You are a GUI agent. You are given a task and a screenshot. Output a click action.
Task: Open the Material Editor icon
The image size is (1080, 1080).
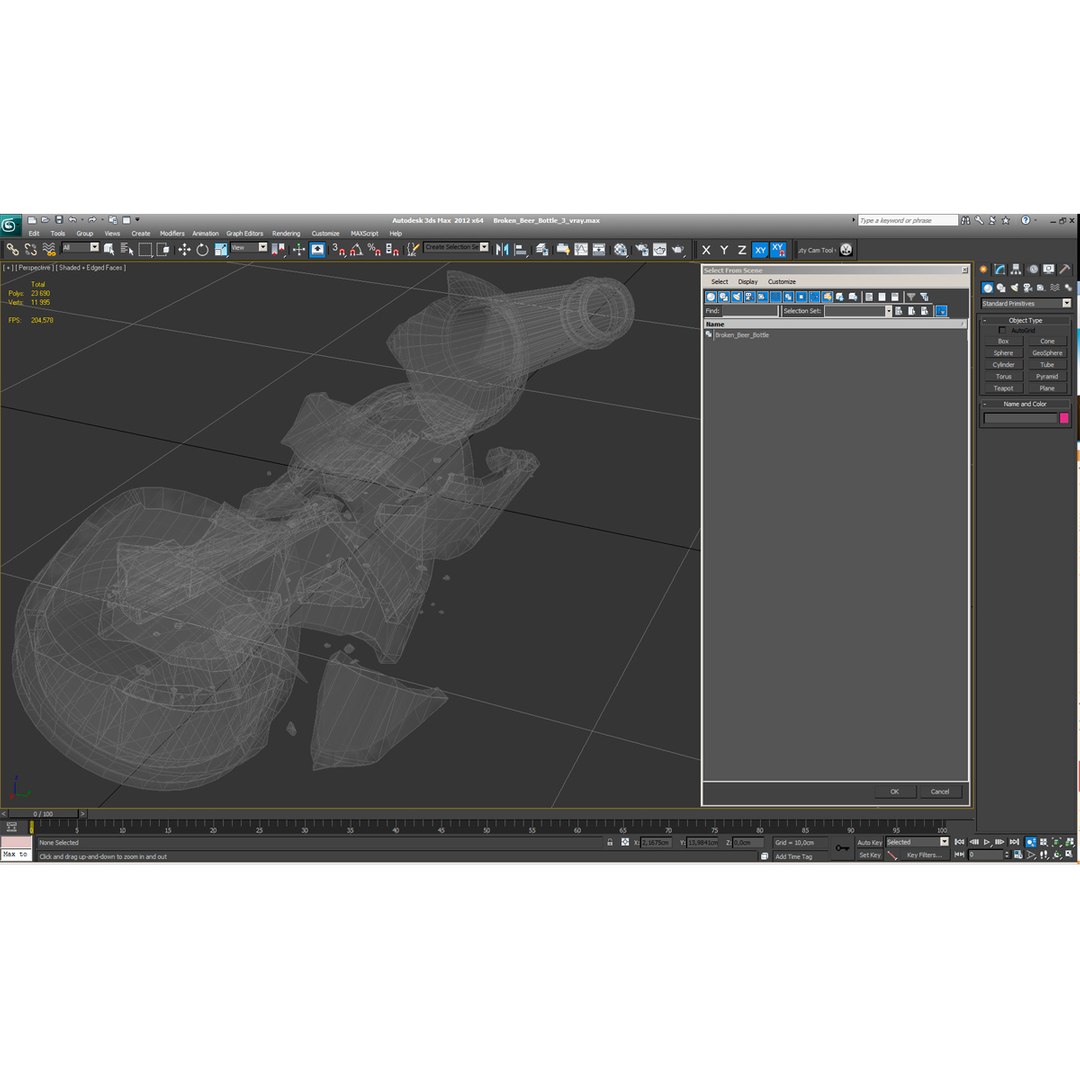point(621,250)
